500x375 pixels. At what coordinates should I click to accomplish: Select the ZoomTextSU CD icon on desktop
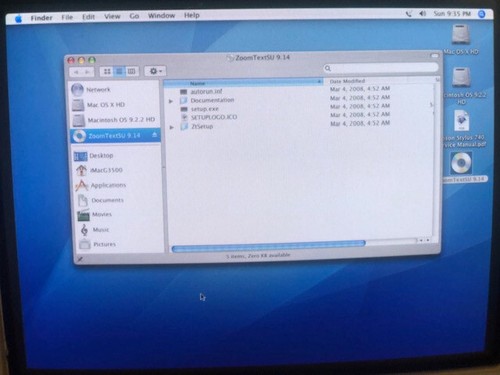(x=461, y=163)
